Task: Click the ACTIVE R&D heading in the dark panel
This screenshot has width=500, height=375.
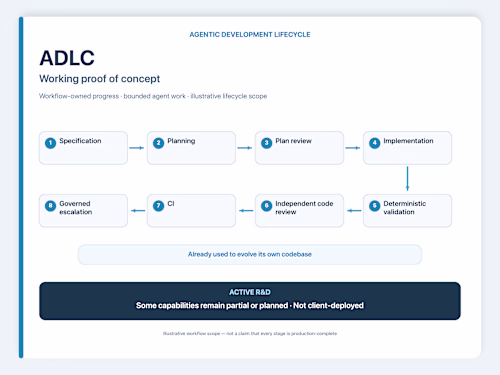Action: 250,292
